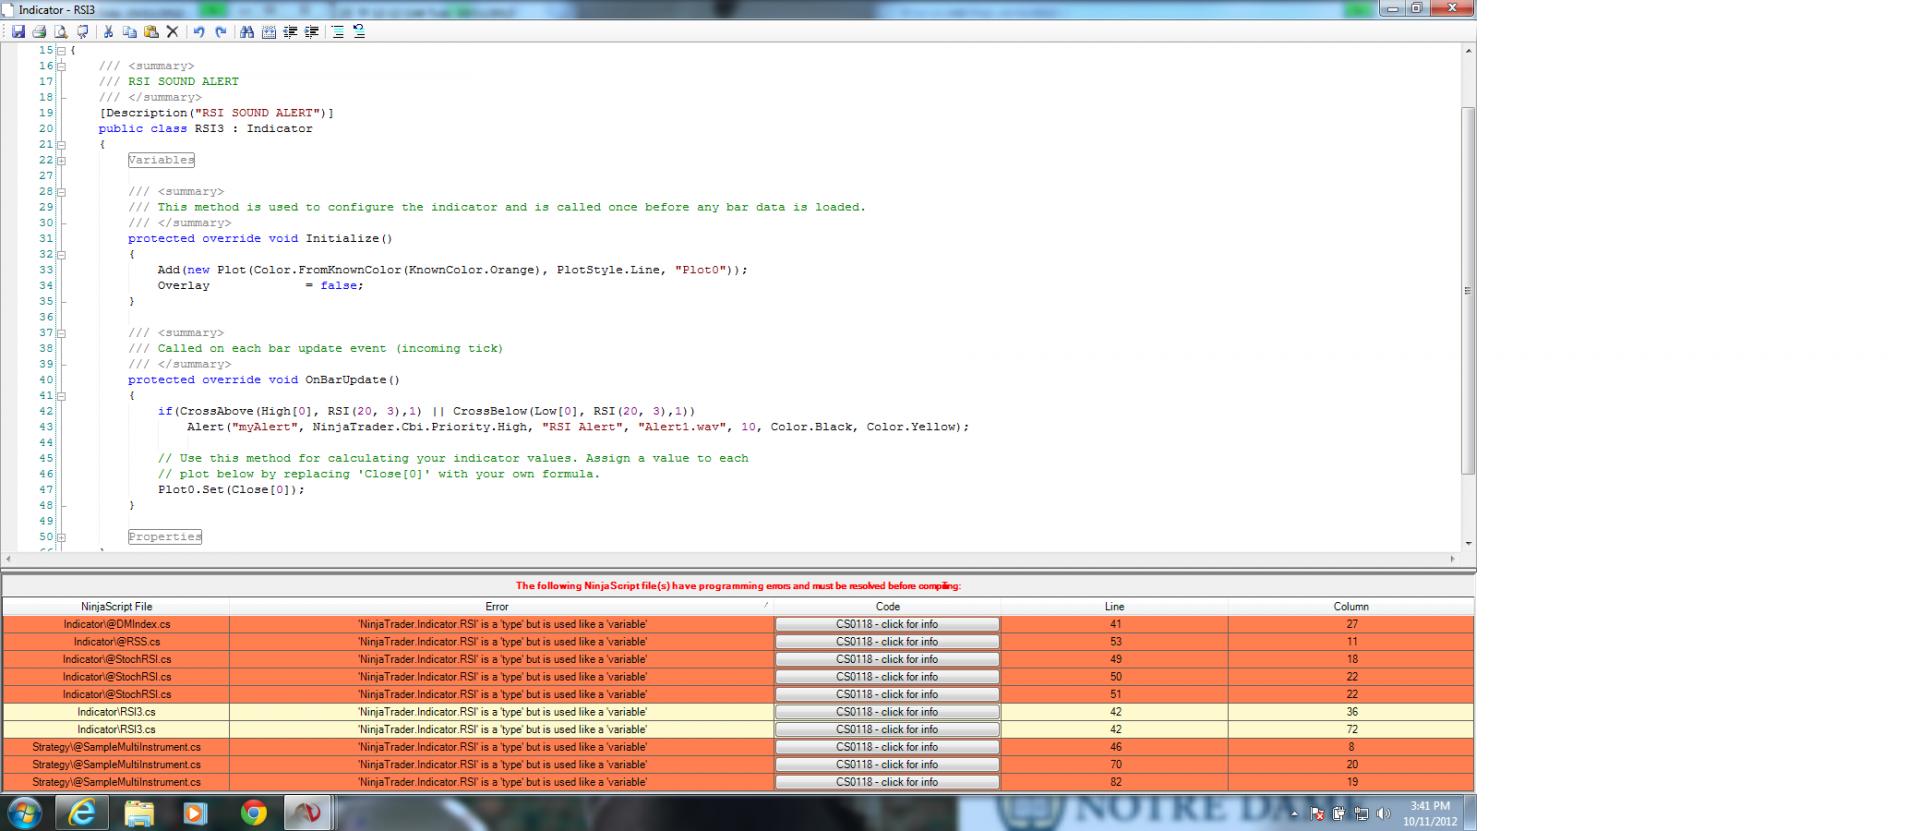1920x831 pixels.
Task: Click the error message on the line-70 row
Action: pyautogui.click(x=502, y=764)
